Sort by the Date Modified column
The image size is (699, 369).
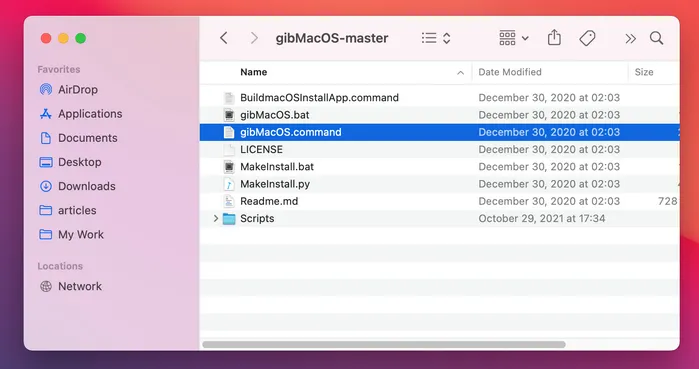pyautogui.click(x=510, y=72)
